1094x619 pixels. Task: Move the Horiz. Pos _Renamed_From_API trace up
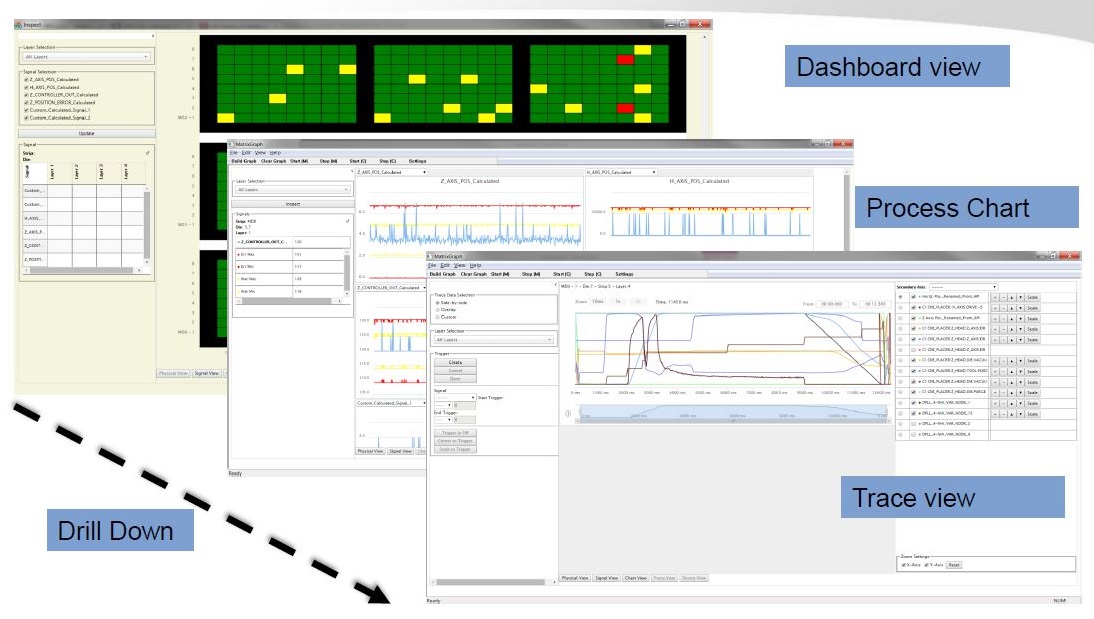point(1011,297)
